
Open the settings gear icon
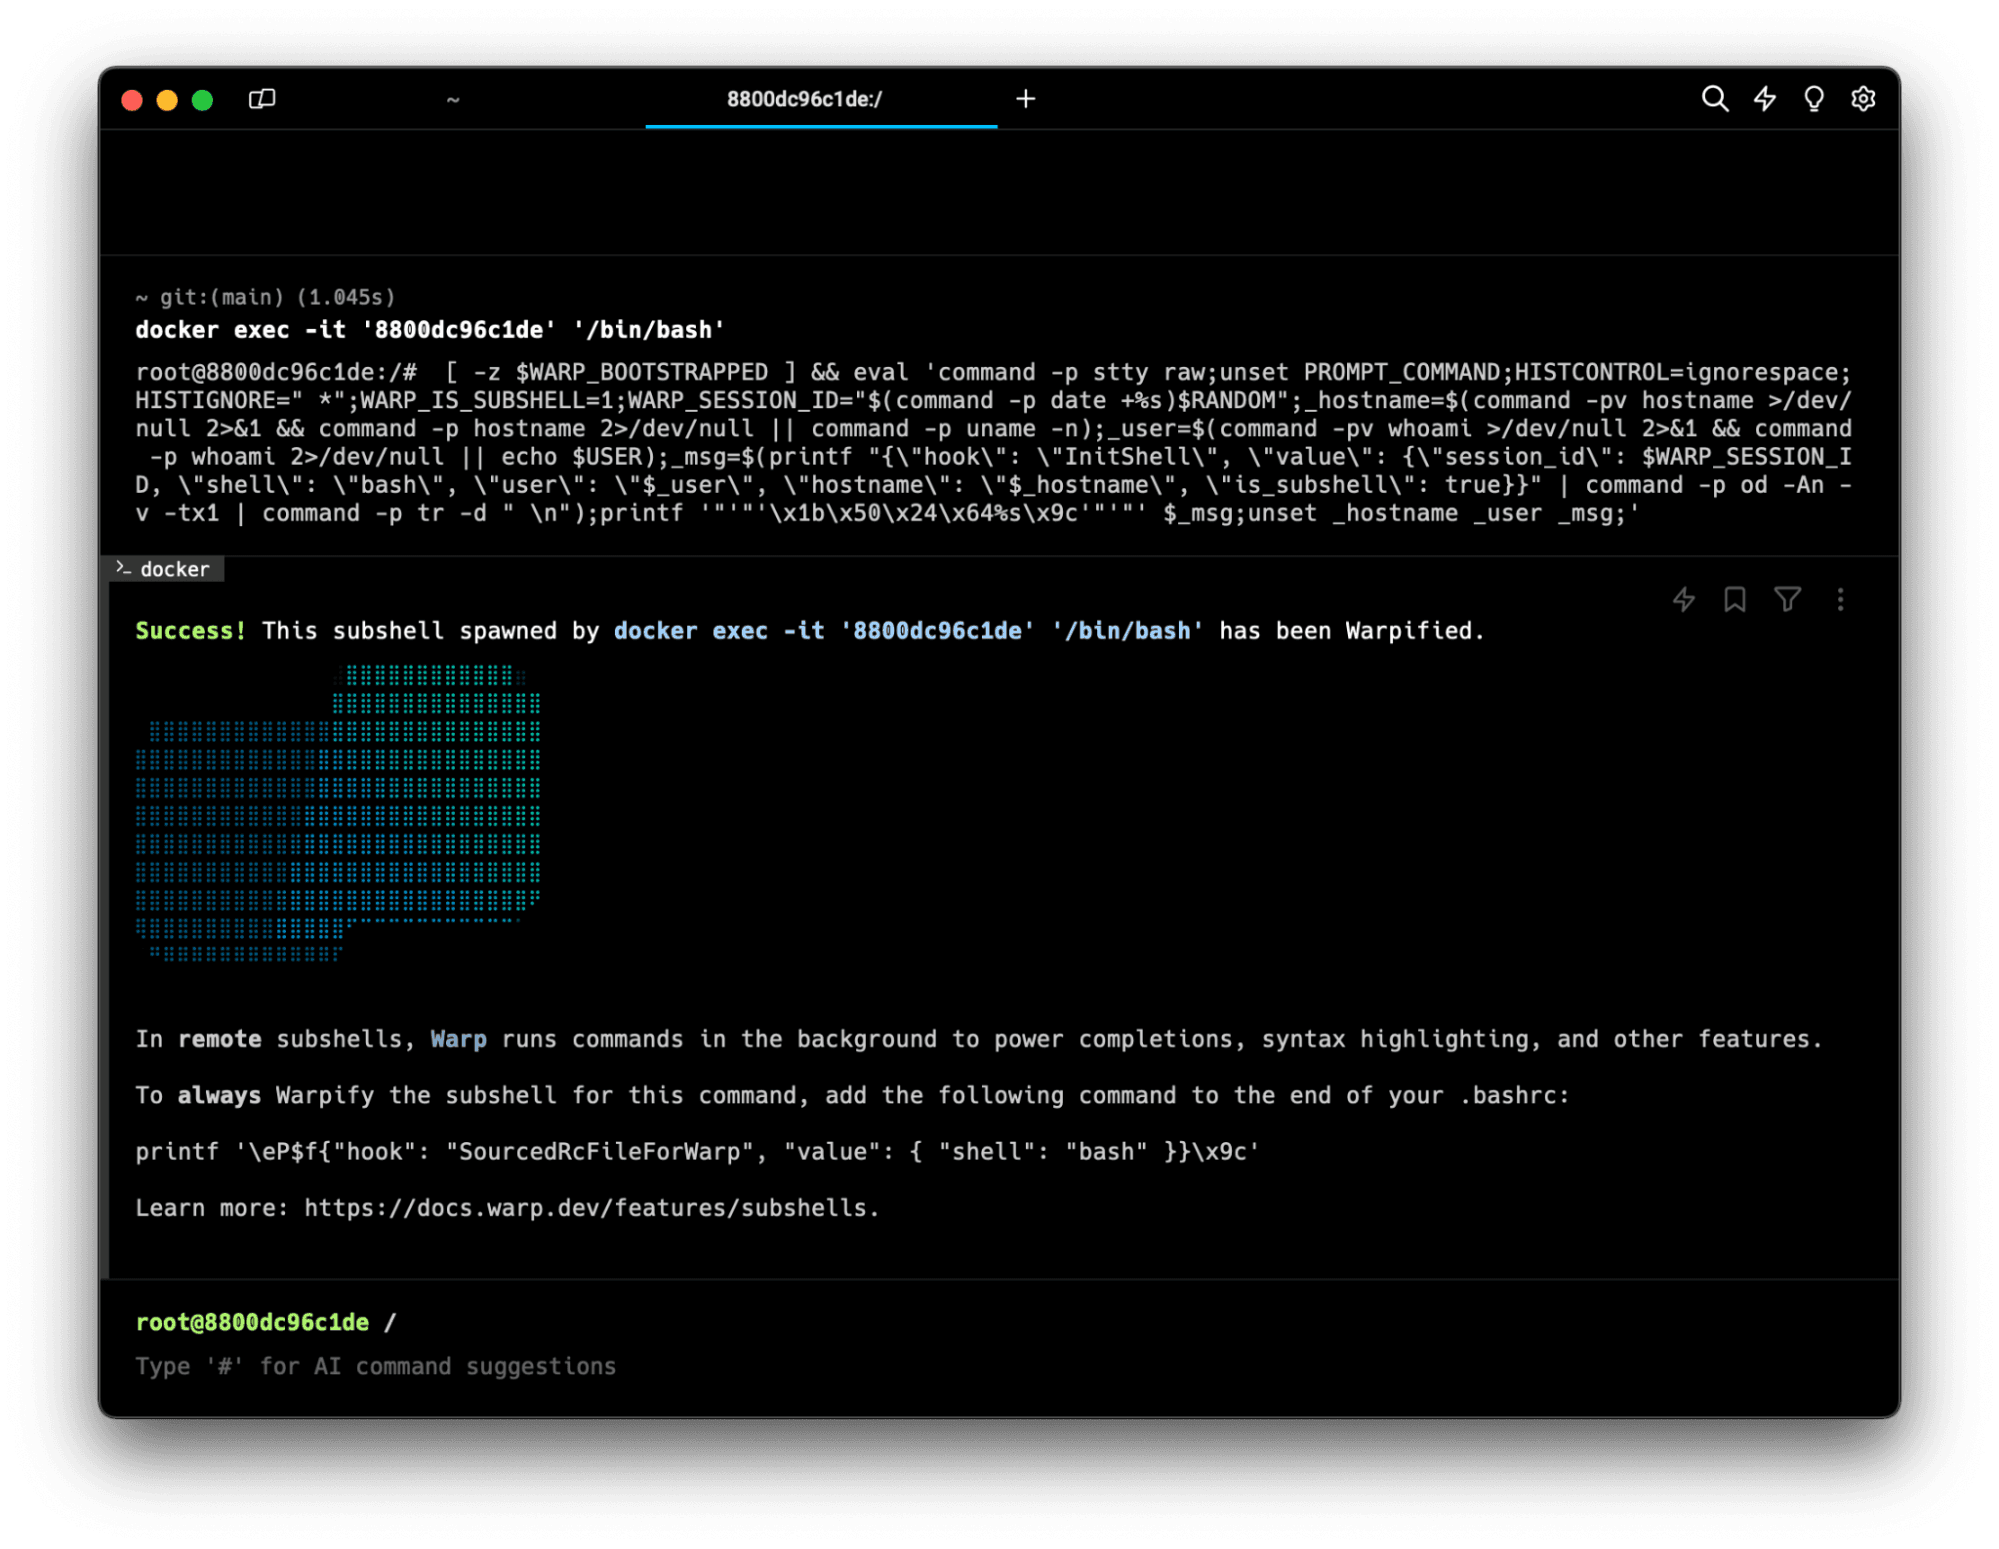(1862, 99)
